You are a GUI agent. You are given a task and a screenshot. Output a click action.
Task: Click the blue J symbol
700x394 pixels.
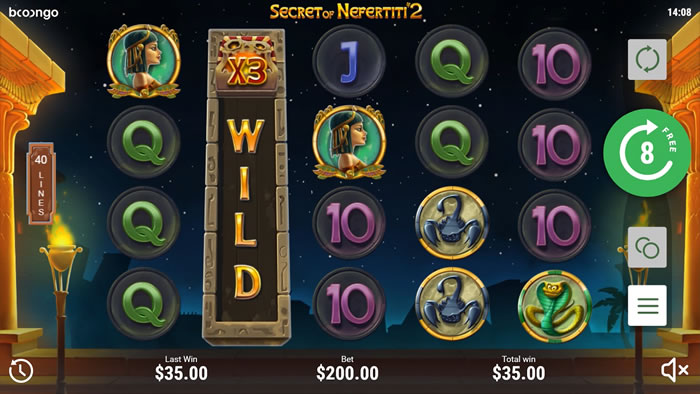tap(349, 62)
